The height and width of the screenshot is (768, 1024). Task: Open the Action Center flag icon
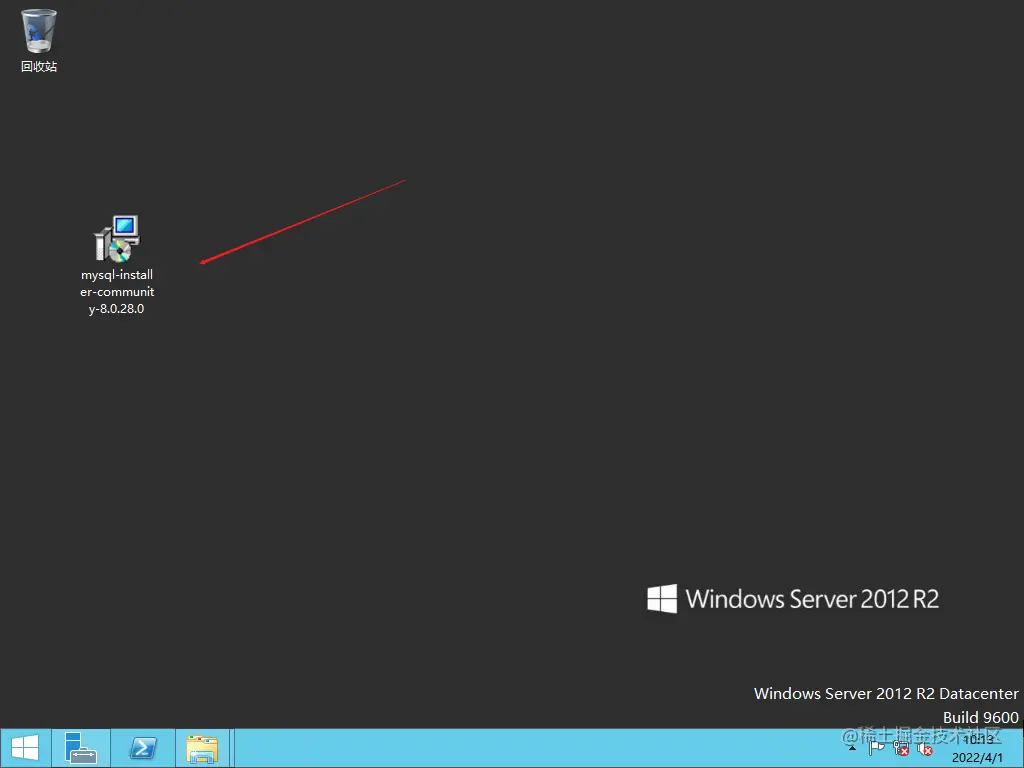pyautogui.click(x=876, y=748)
